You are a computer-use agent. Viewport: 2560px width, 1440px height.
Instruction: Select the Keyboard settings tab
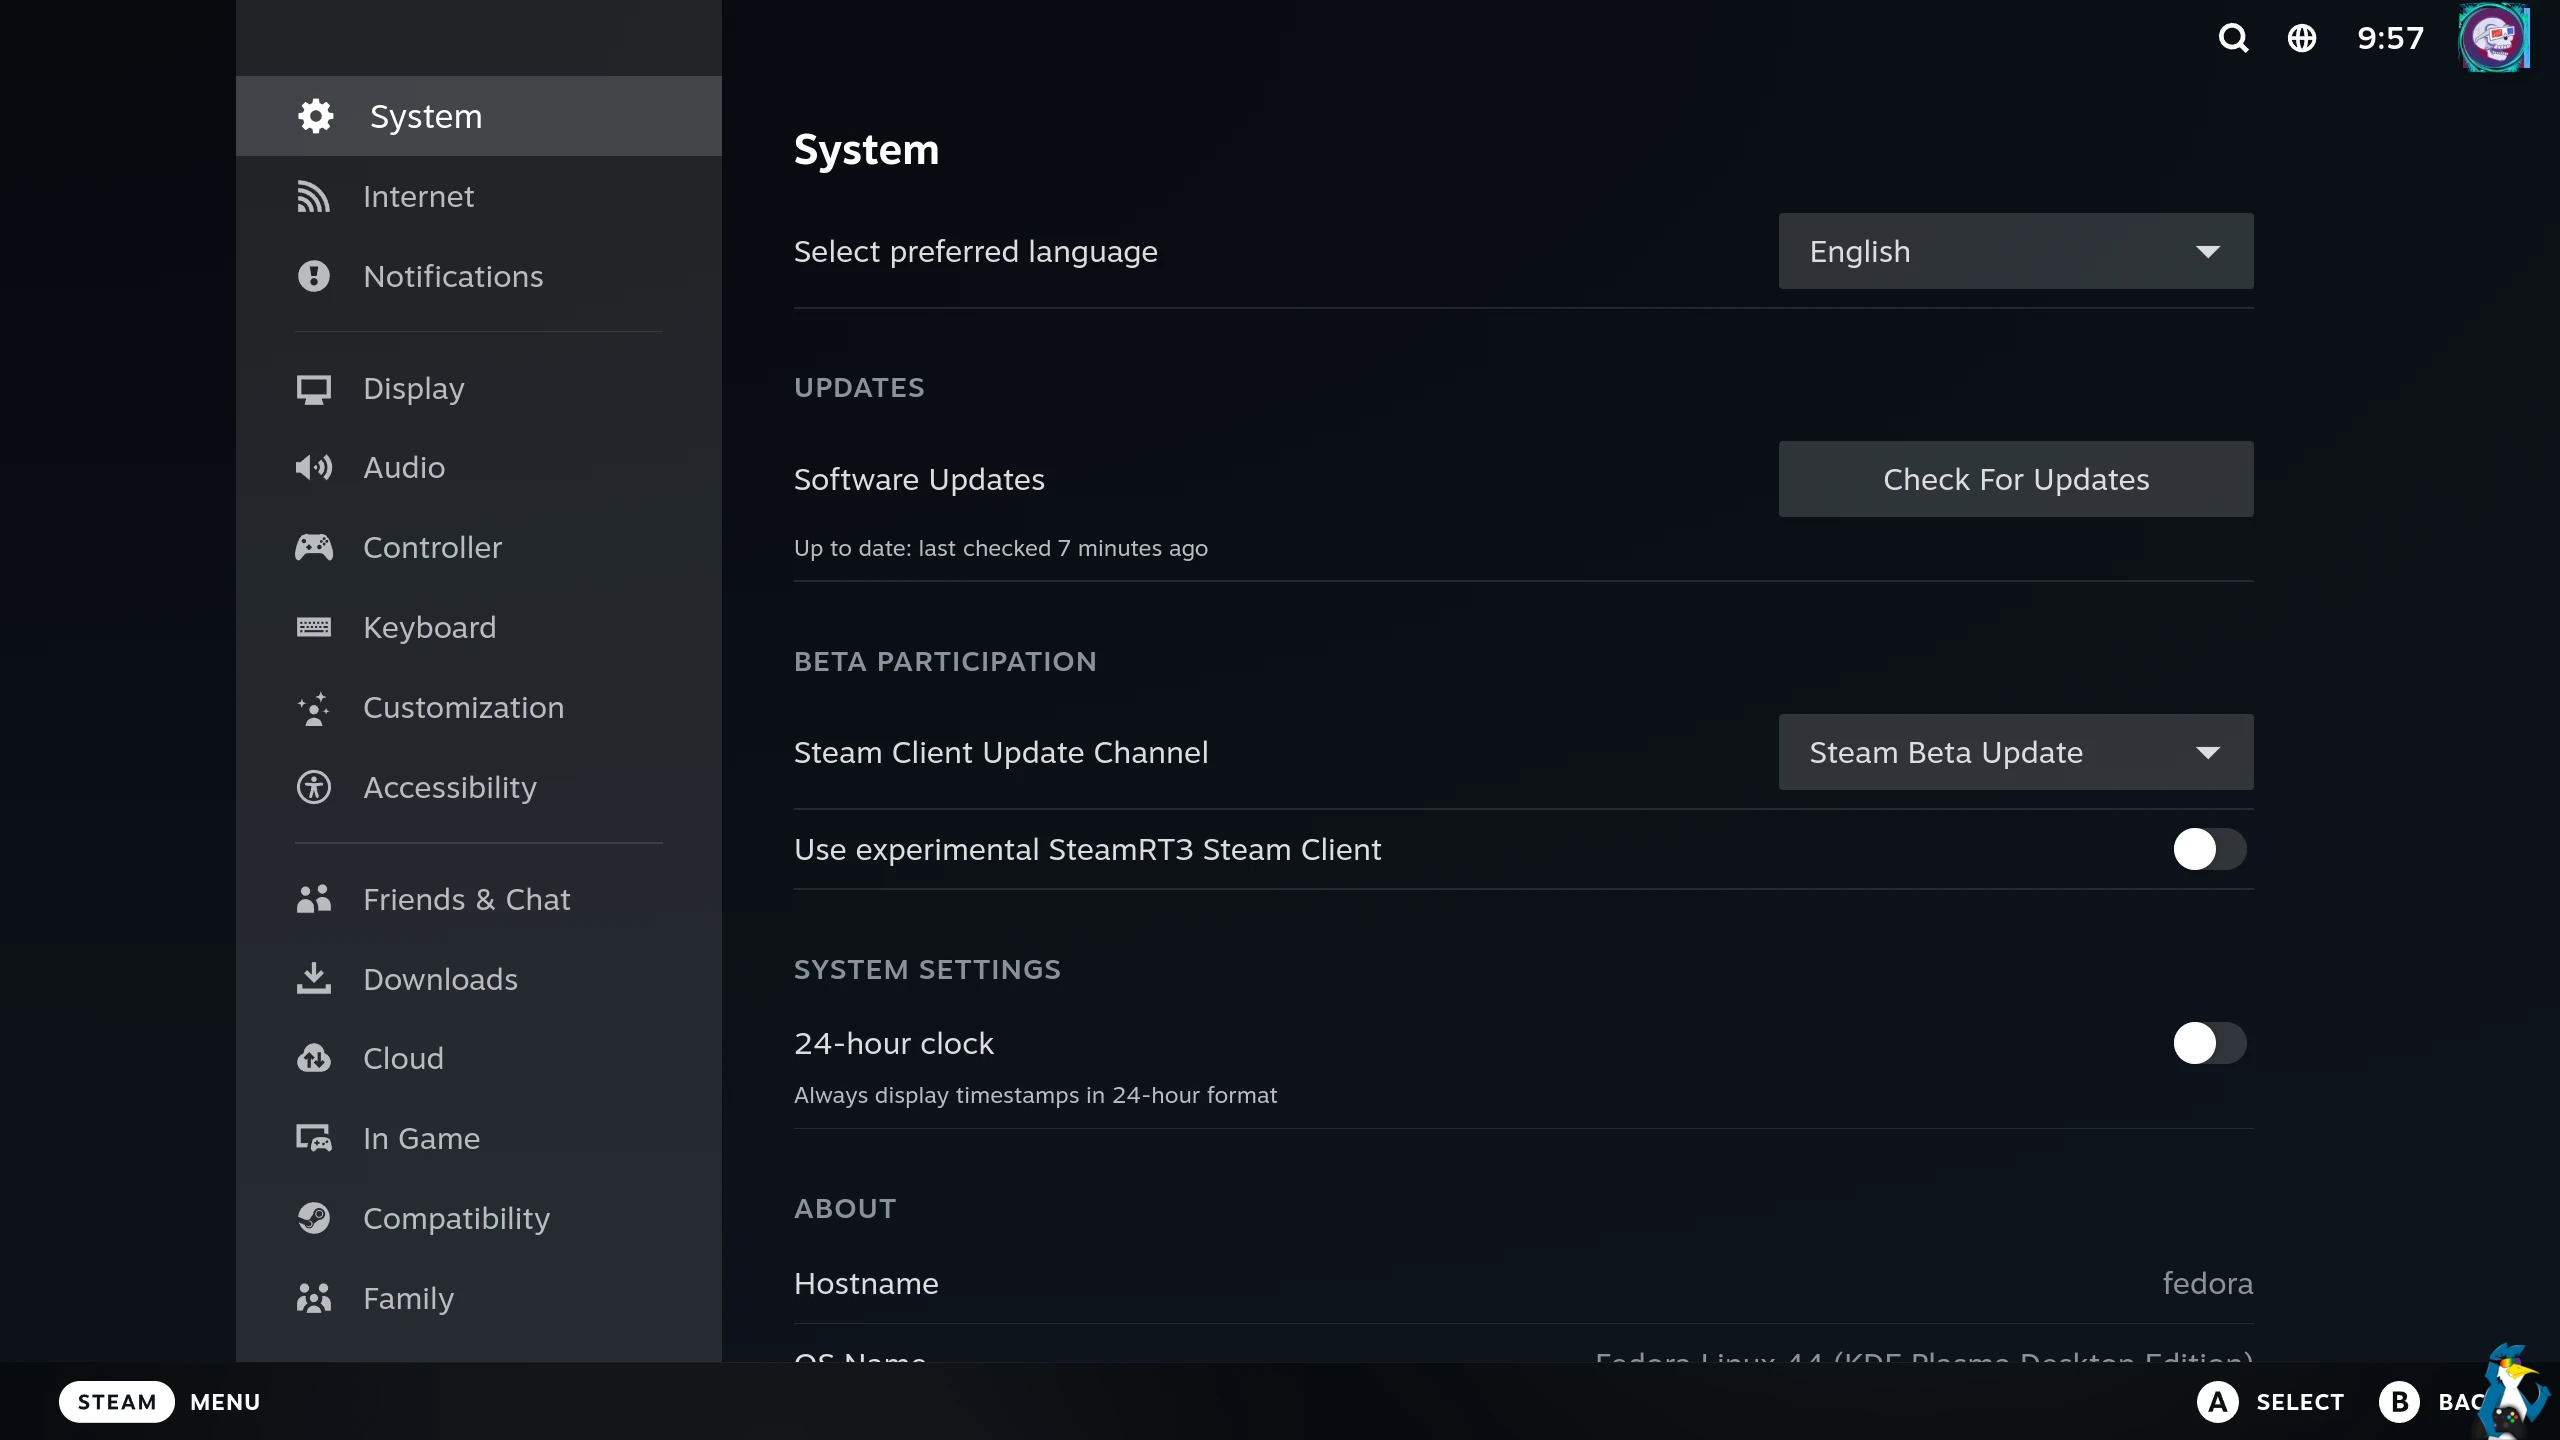point(478,627)
